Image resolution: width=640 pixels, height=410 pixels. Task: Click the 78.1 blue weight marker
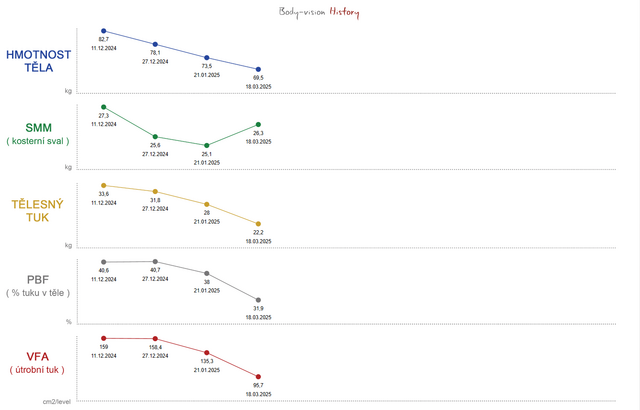(x=154, y=44)
